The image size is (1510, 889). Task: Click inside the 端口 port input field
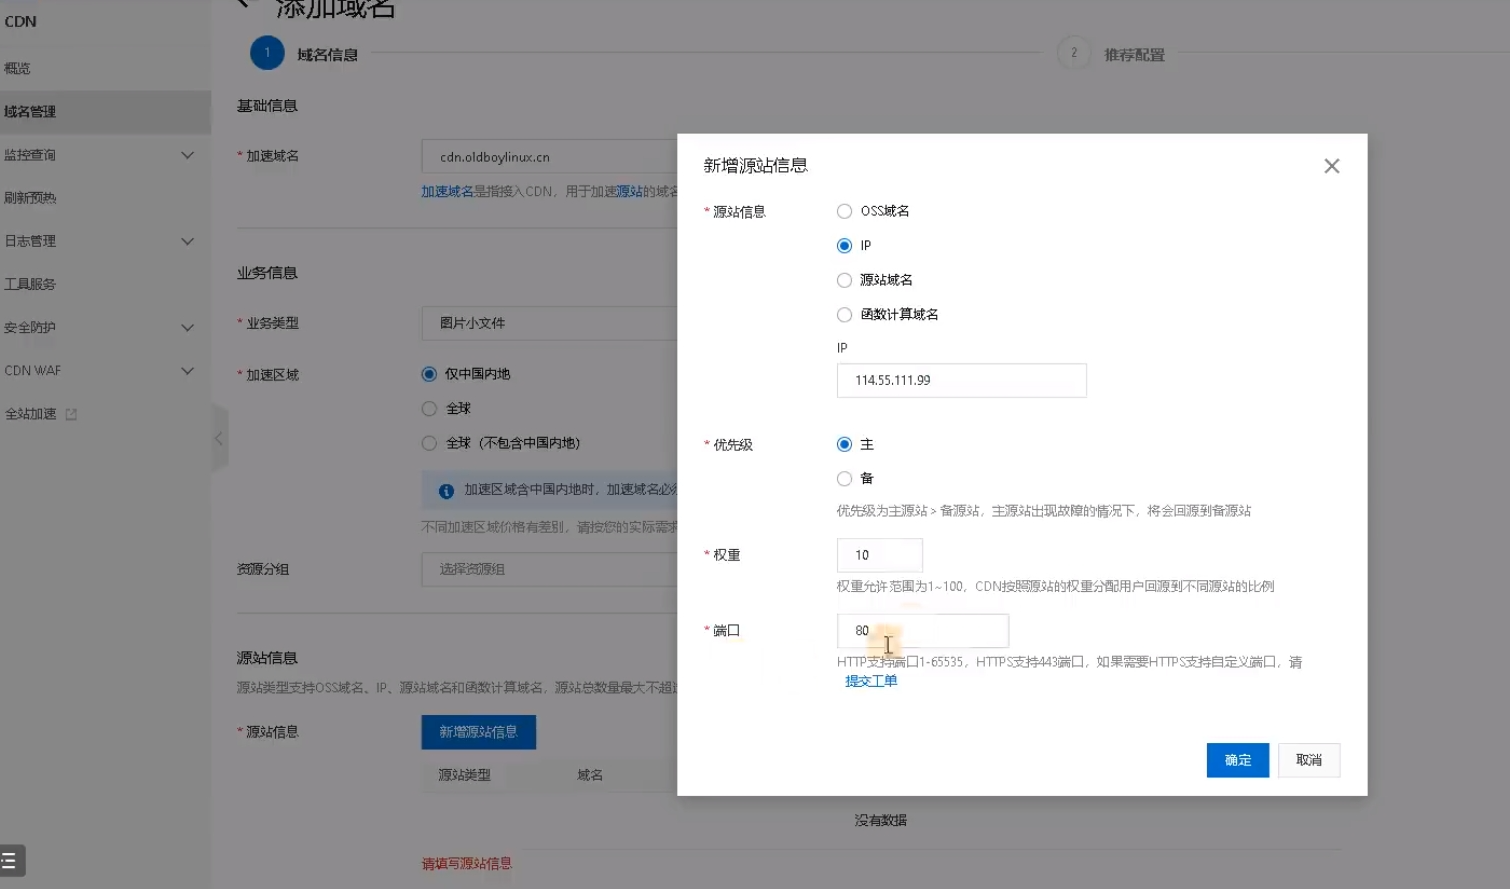(x=922, y=630)
